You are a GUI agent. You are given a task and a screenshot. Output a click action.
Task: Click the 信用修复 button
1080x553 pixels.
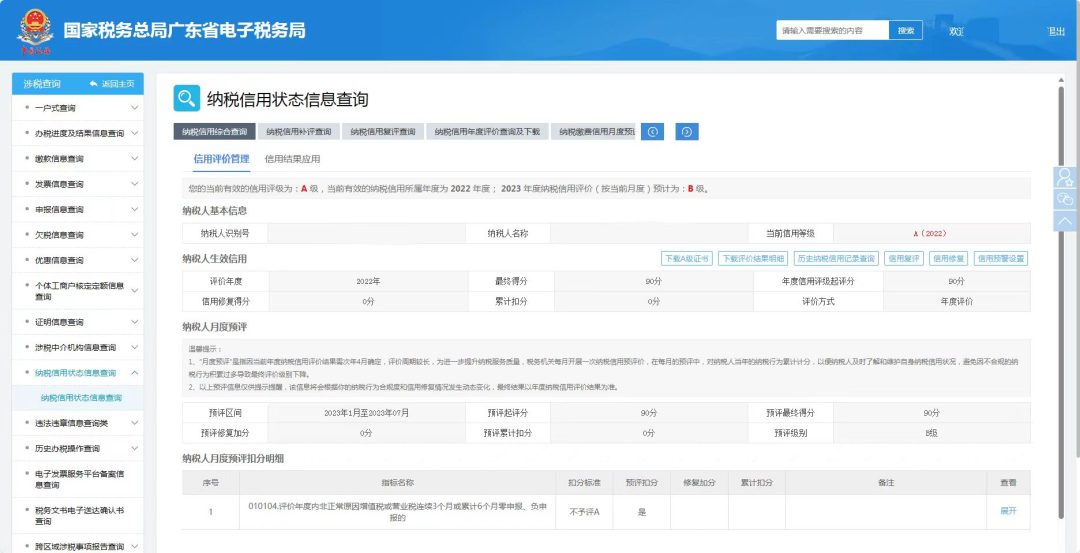[948, 259]
